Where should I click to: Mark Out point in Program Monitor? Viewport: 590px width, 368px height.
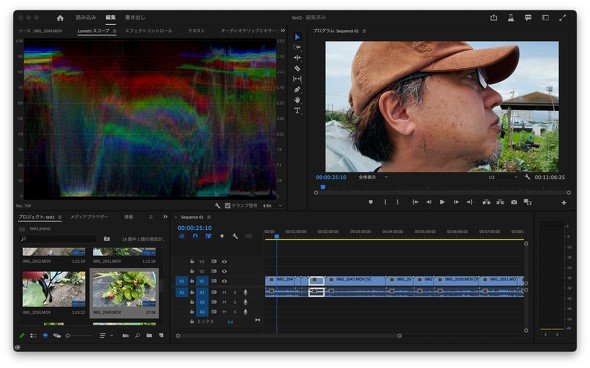(397, 202)
